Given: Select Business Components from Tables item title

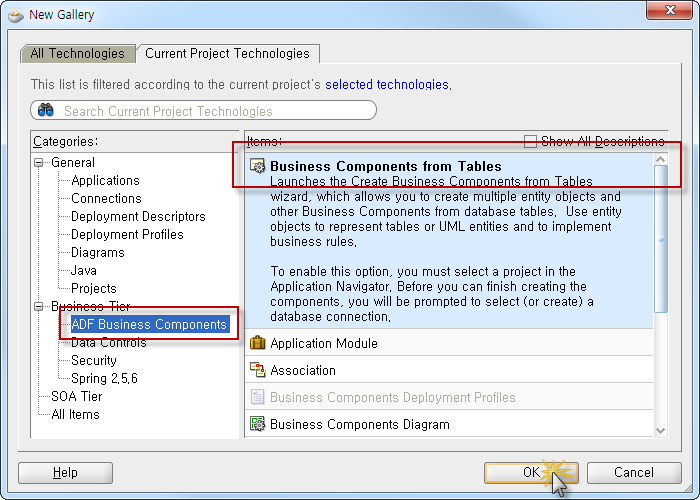Looking at the screenshot, I should click(x=386, y=166).
